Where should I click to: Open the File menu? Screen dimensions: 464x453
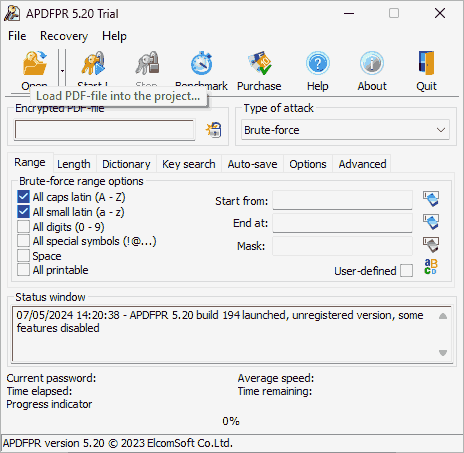17,36
